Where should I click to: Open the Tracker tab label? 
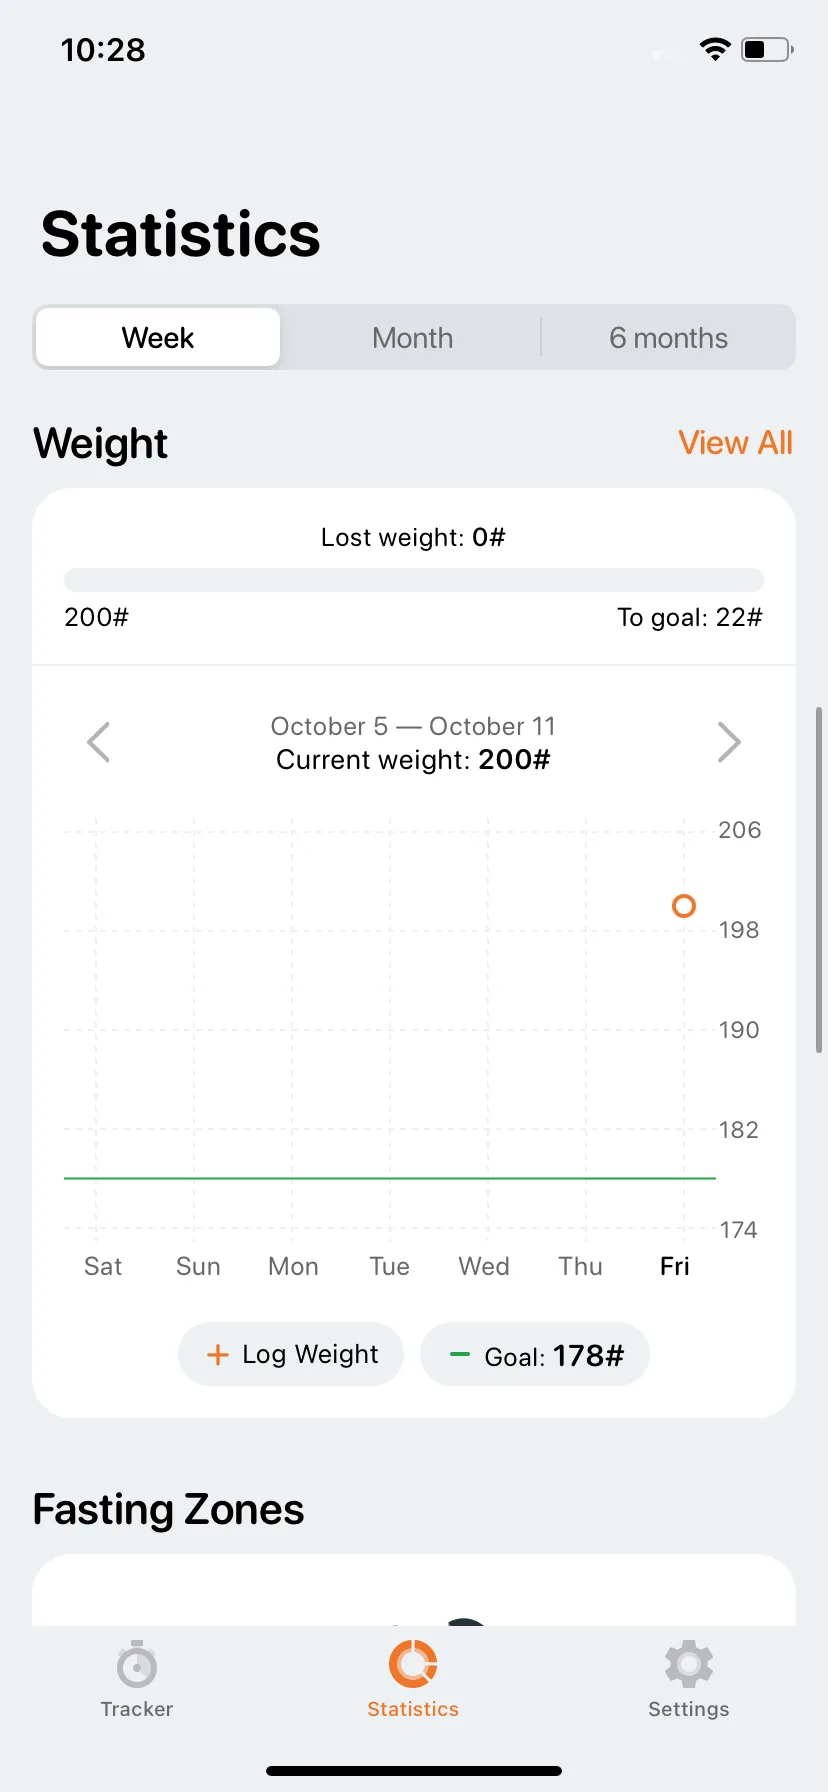[137, 1709]
